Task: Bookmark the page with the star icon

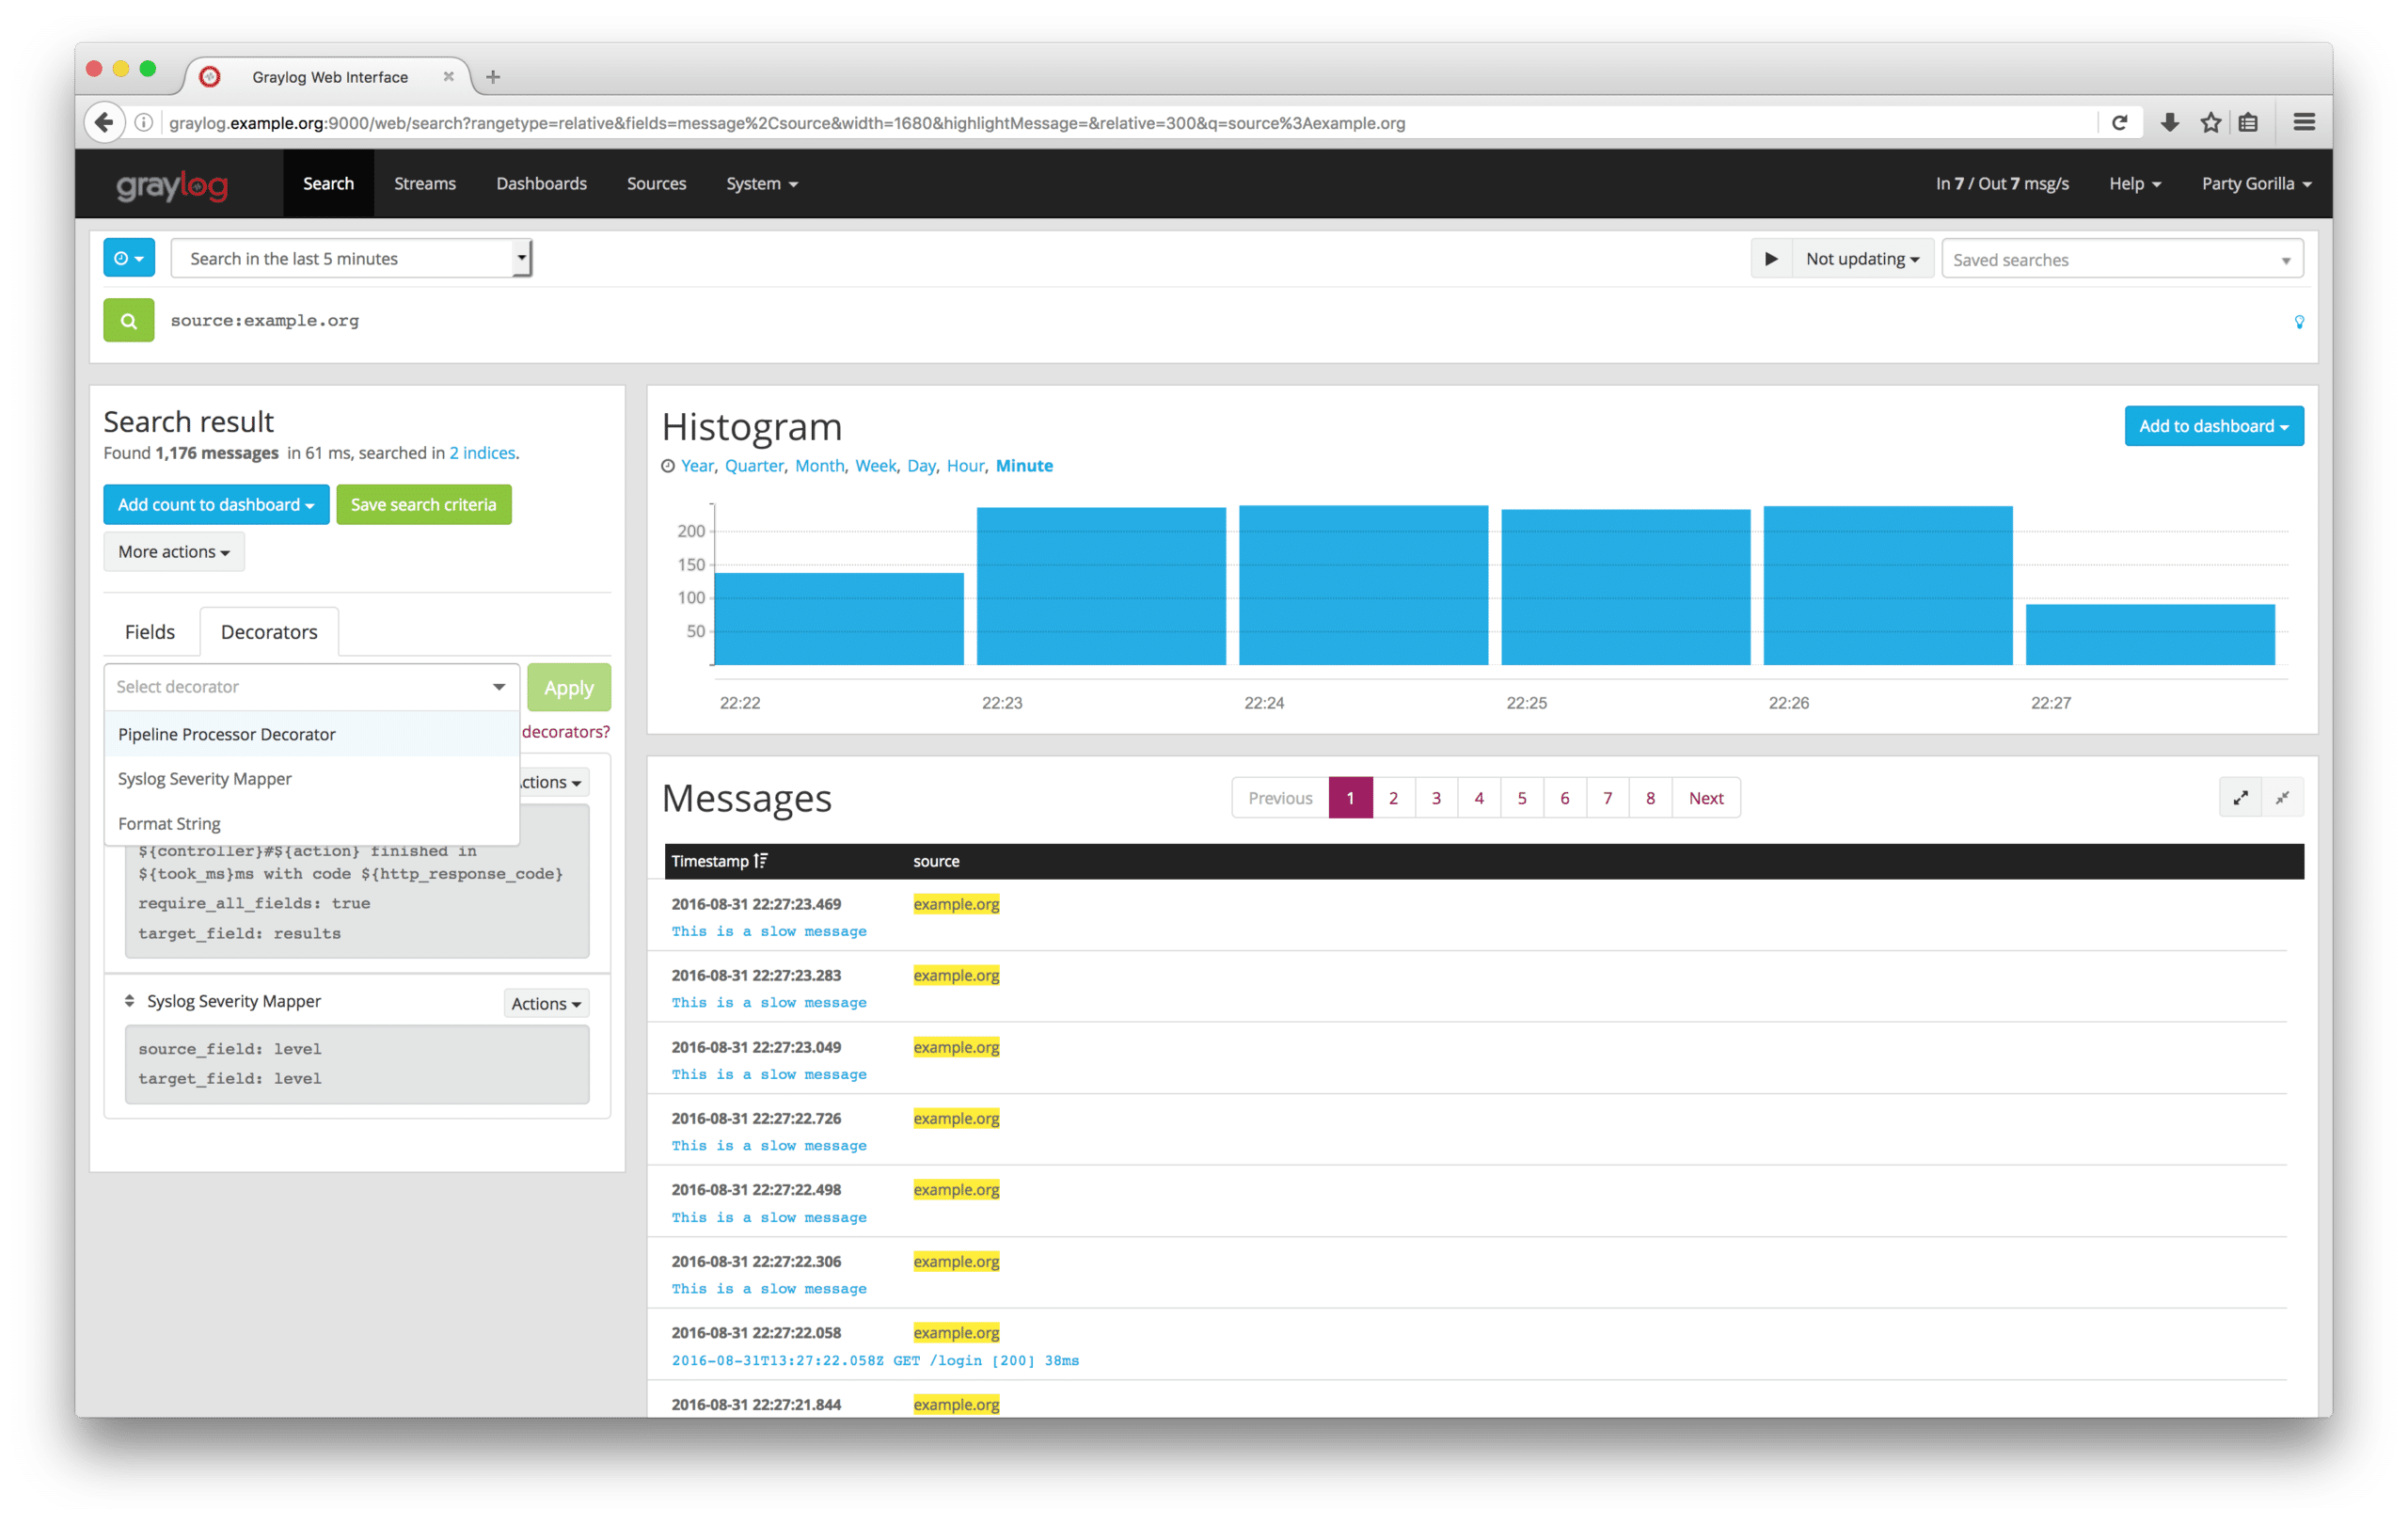Action: pos(2210,123)
